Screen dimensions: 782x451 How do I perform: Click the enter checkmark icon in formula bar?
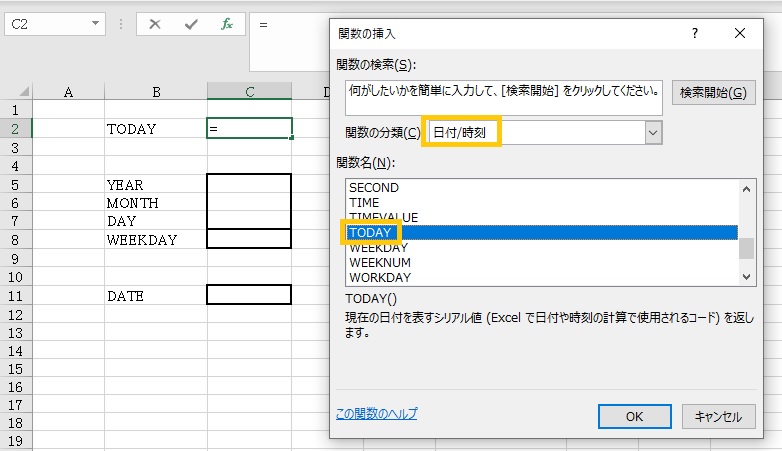(x=190, y=24)
